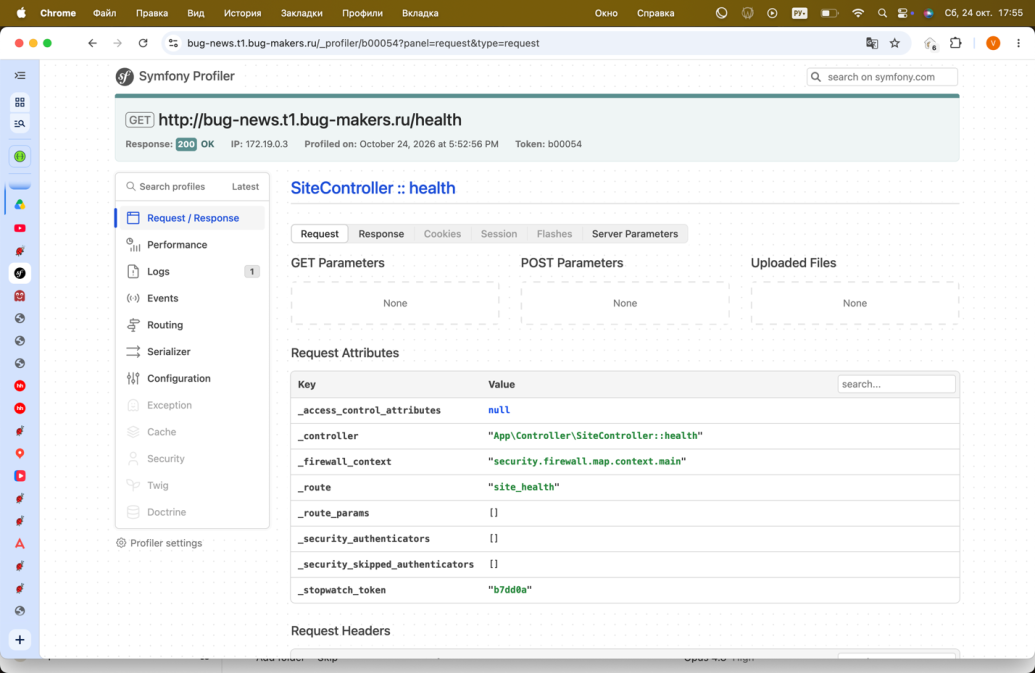The height and width of the screenshot is (673, 1035).
Task: Open the Закладки menu
Action: point(302,13)
